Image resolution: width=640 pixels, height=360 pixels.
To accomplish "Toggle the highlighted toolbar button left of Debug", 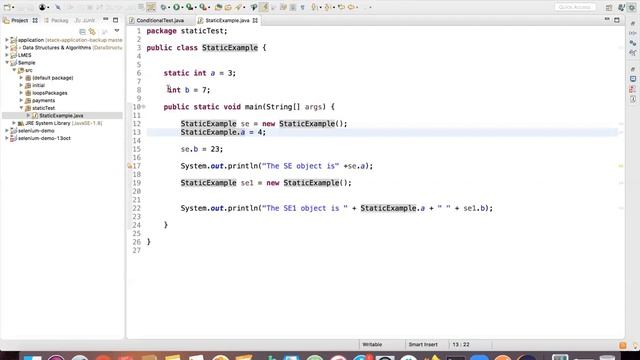I will click(151, 7).
